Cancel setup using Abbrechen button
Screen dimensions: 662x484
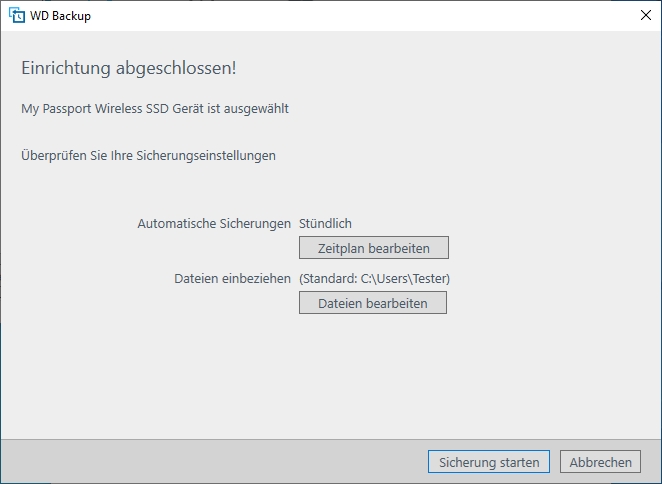[x=600, y=462]
